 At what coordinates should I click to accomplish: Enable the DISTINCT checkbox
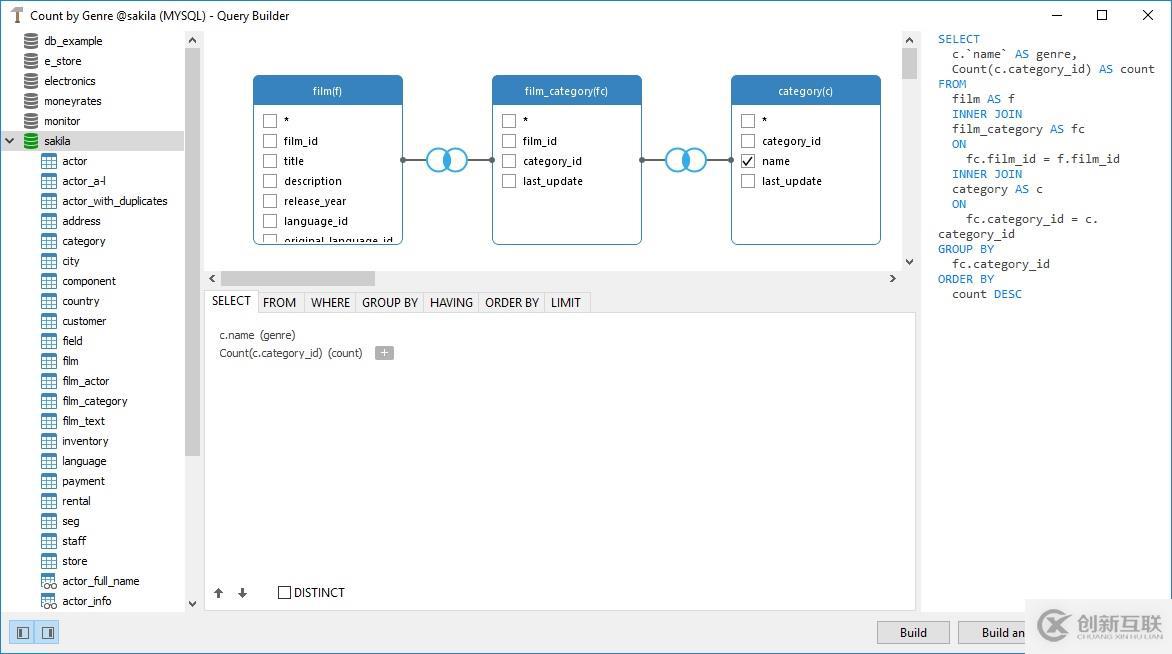point(284,593)
